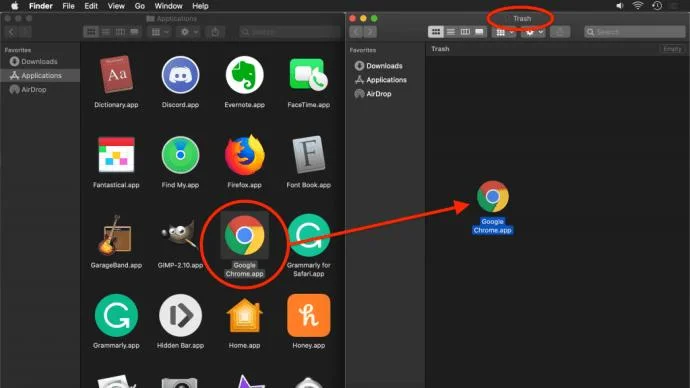690x388 pixels.
Task: Go forward in the Trash window
Action: (x=370, y=32)
